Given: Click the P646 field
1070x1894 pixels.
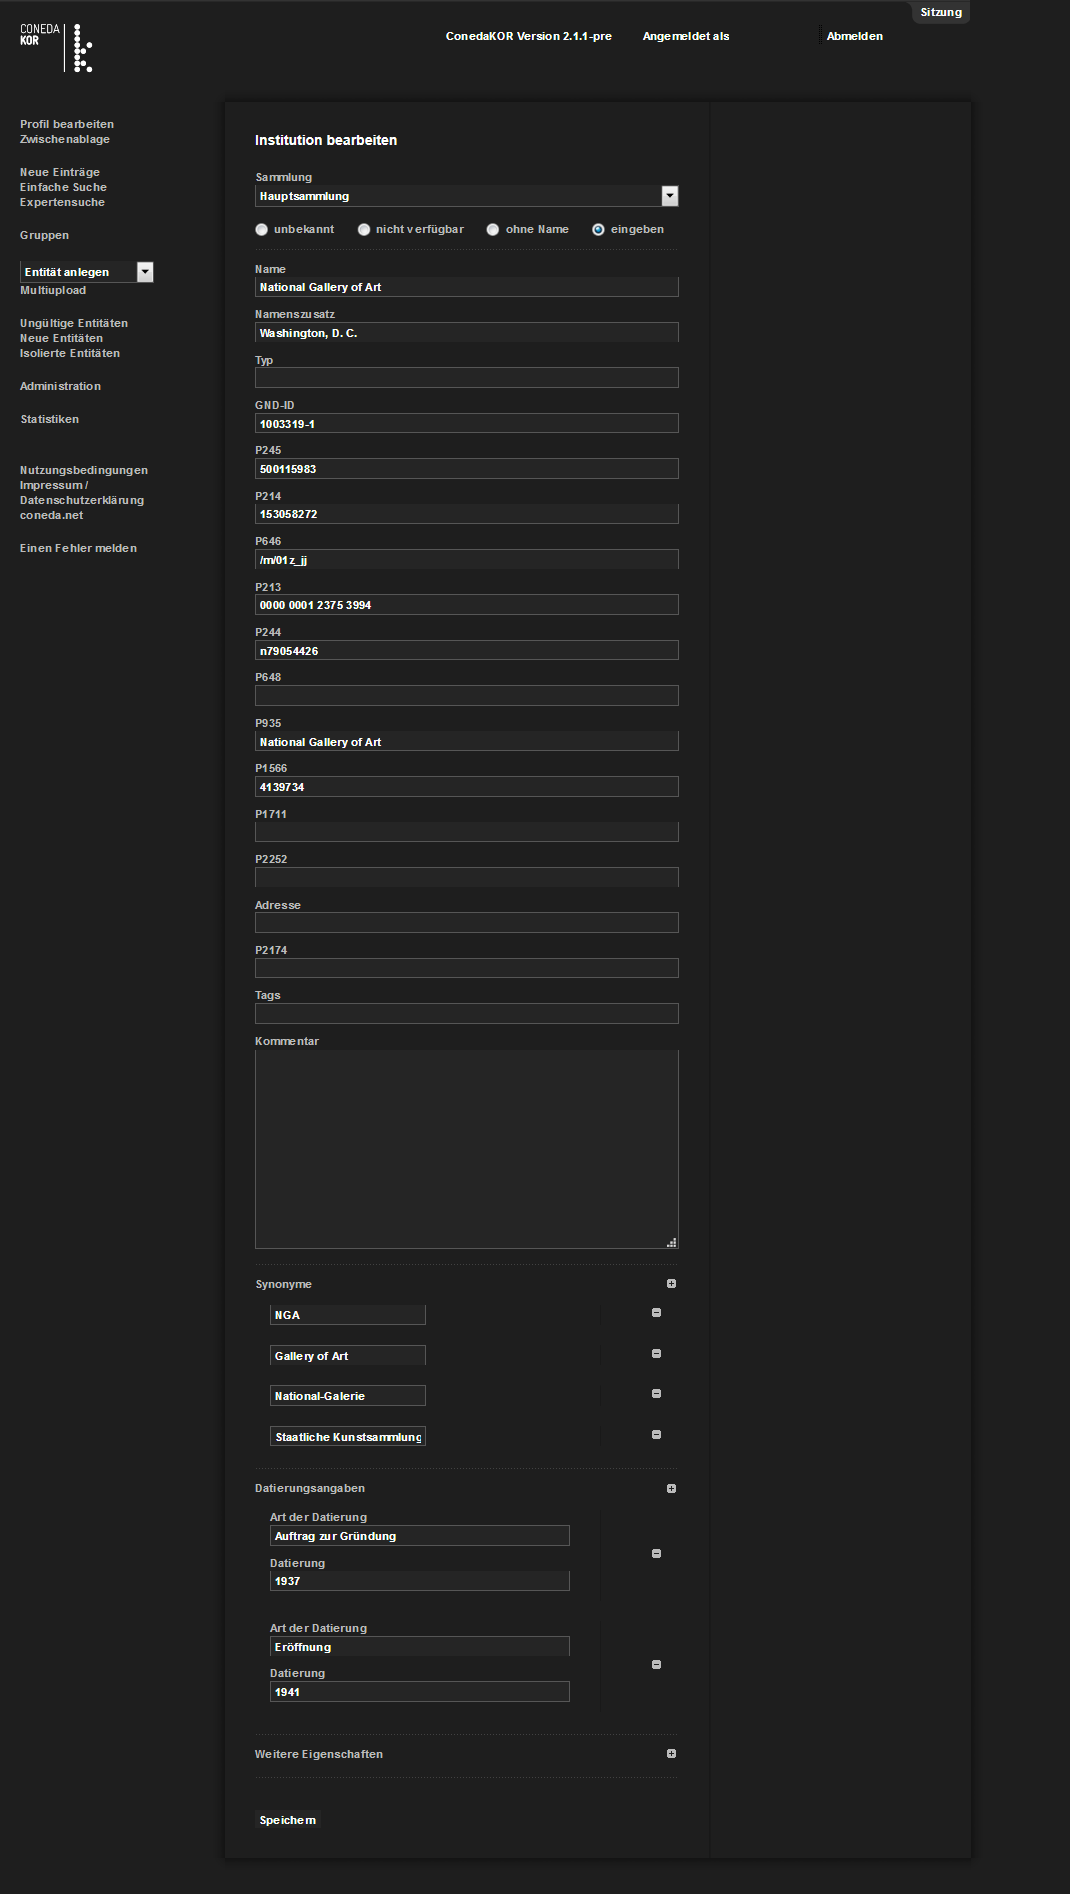Looking at the screenshot, I should click(x=467, y=560).
